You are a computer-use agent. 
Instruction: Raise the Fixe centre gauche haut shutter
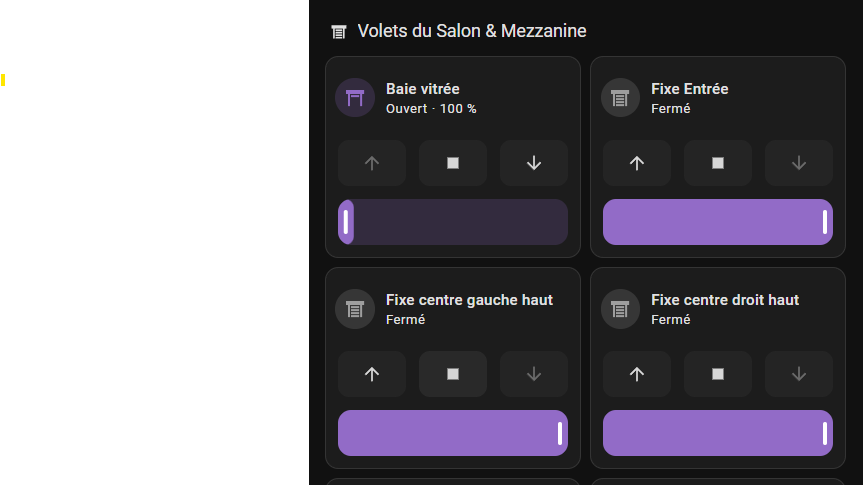(x=372, y=374)
